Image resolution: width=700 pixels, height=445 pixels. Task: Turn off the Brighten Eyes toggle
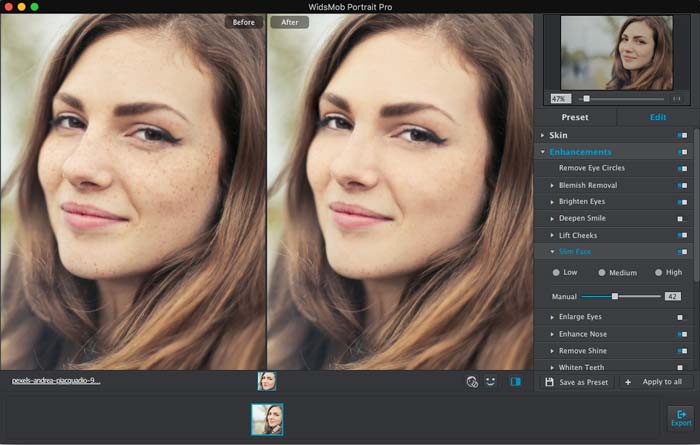point(682,202)
